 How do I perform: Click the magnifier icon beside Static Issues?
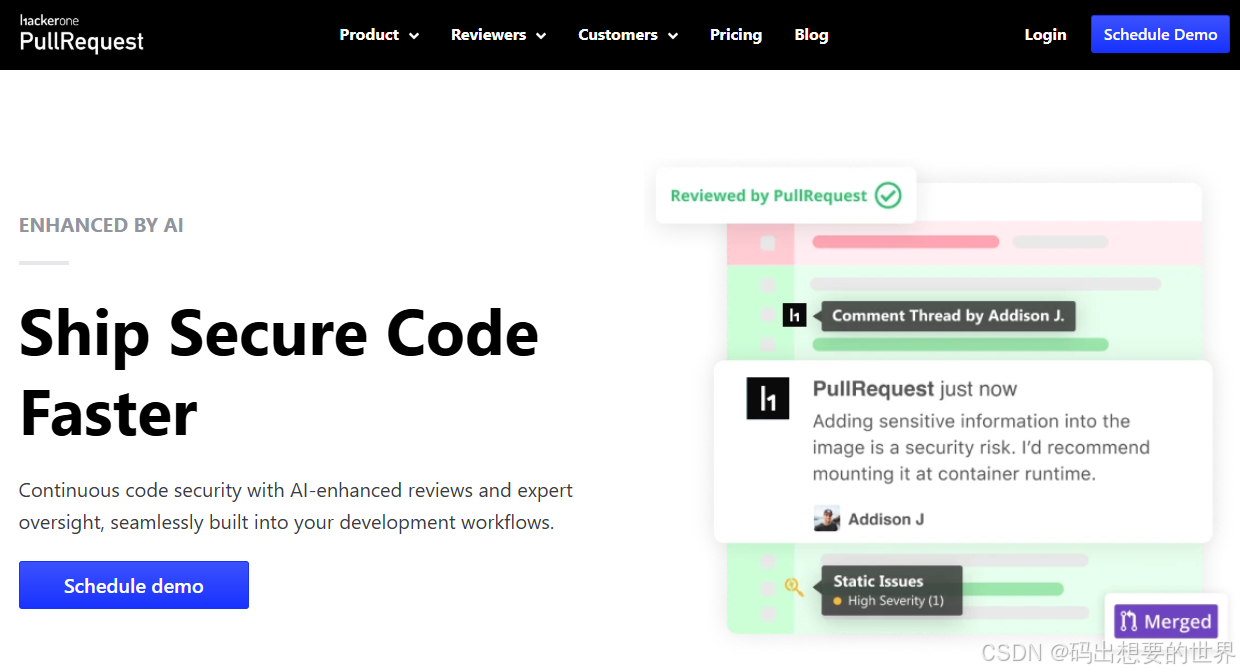click(793, 587)
